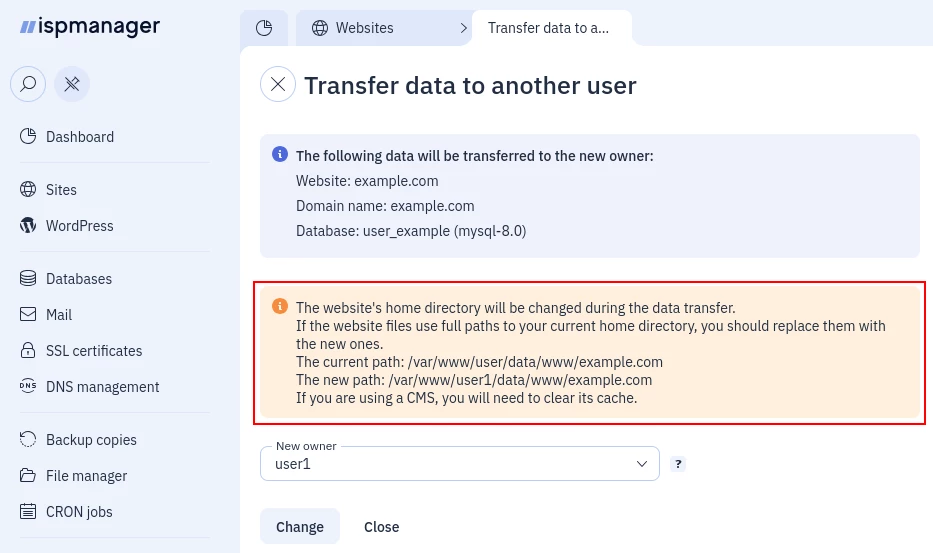Open Backup copies in sidebar

pyautogui.click(x=91, y=440)
